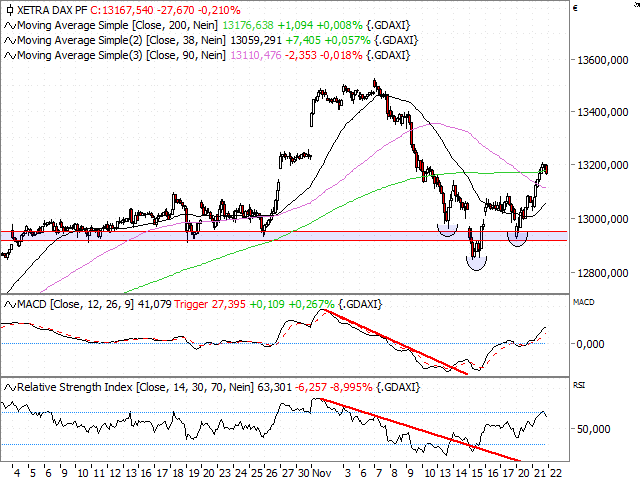Viewport: 640px width, 480px height.
Task: Click the RSI panel label on right axis
Action: [579, 385]
